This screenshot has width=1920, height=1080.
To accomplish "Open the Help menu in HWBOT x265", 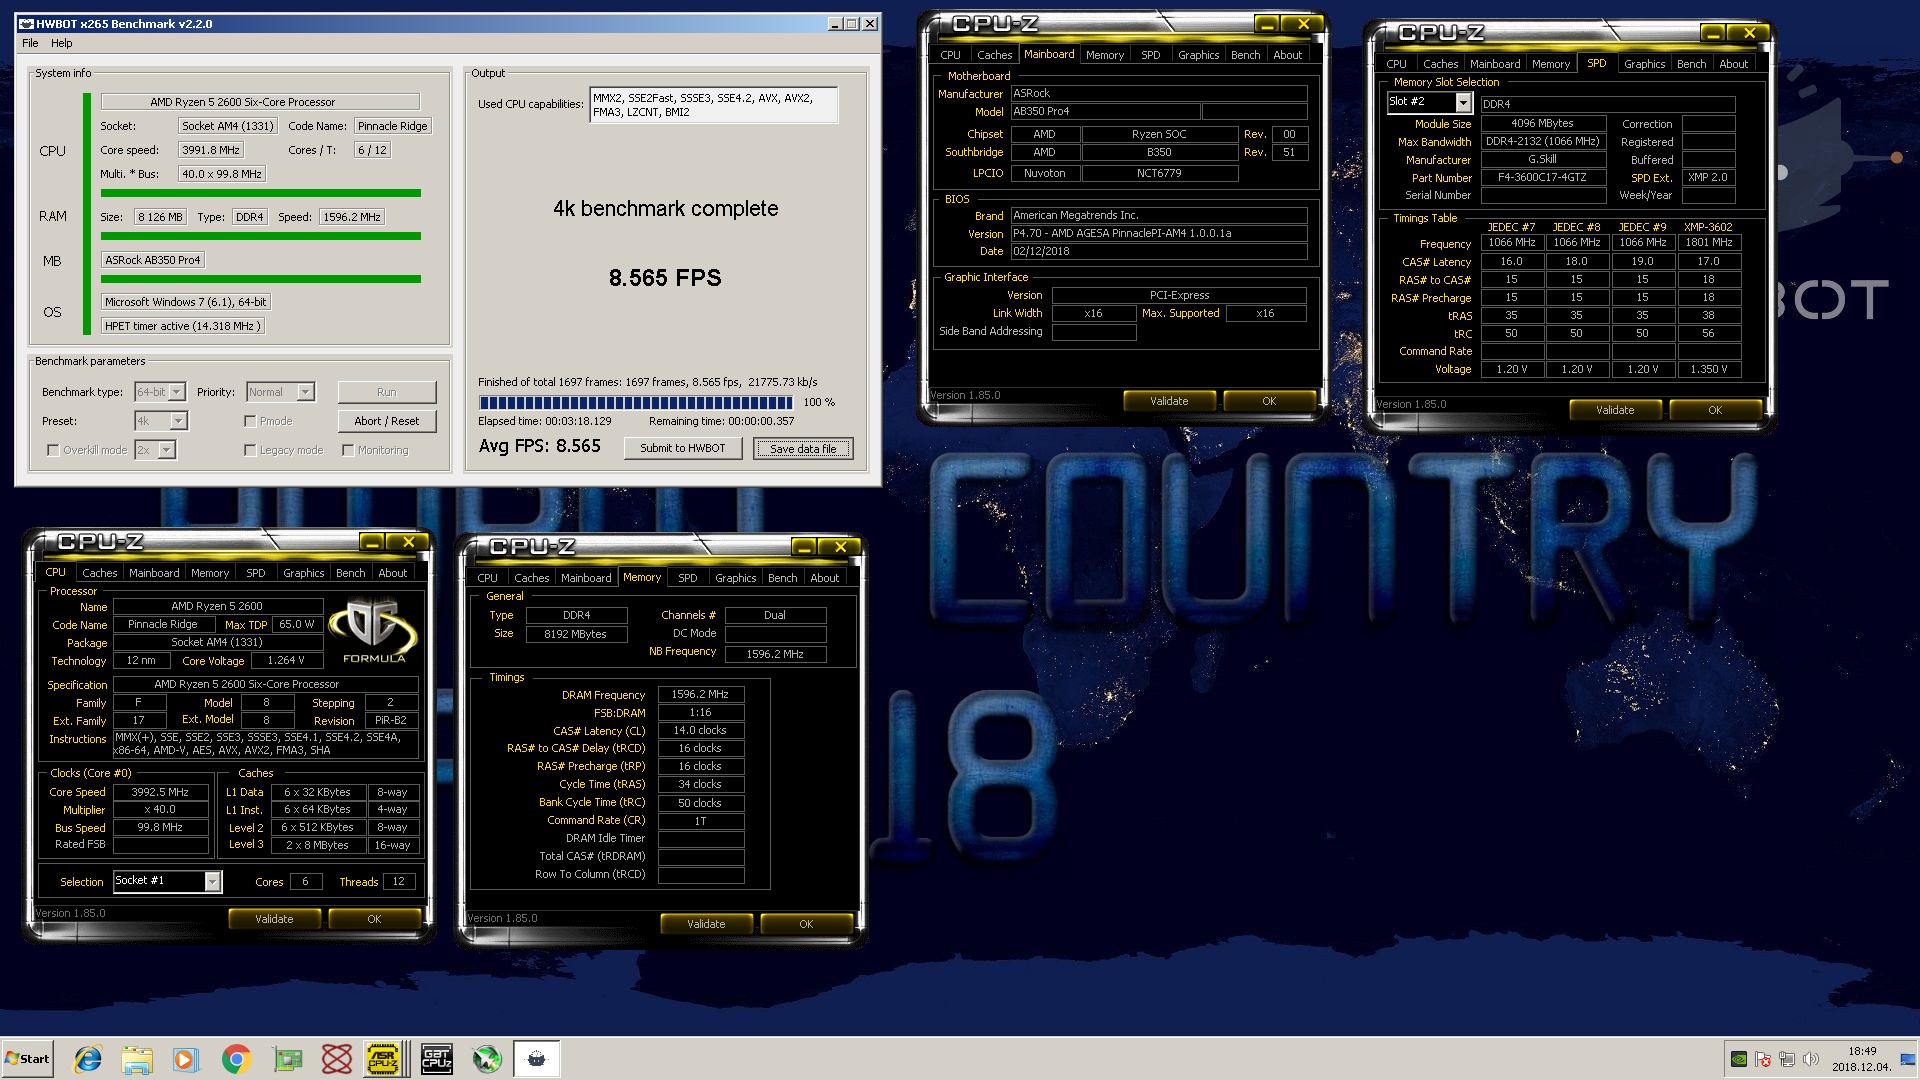I will point(62,43).
